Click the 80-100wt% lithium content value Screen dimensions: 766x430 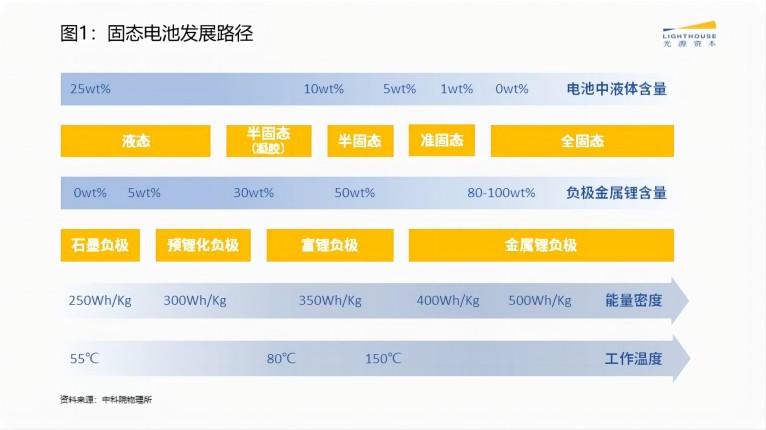(501, 193)
